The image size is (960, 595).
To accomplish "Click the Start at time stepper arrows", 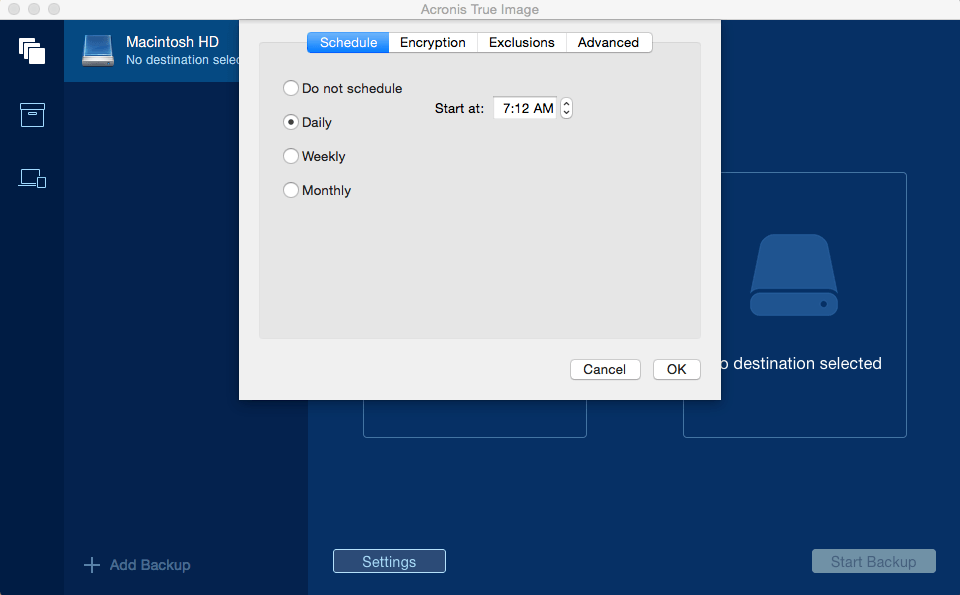I will pos(566,108).
